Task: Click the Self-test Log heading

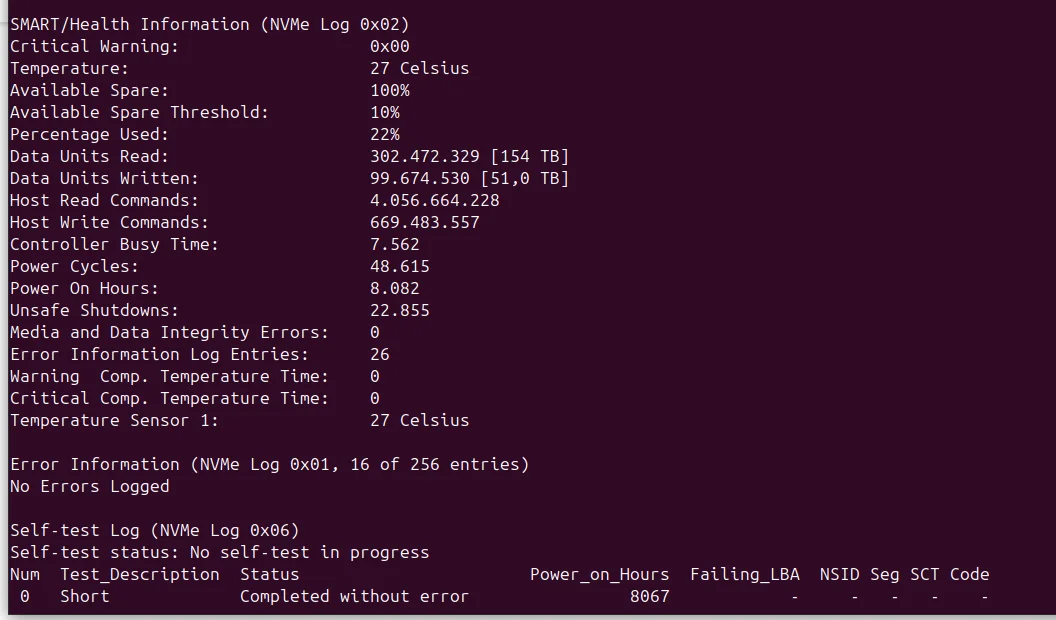Action: point(154,530)
